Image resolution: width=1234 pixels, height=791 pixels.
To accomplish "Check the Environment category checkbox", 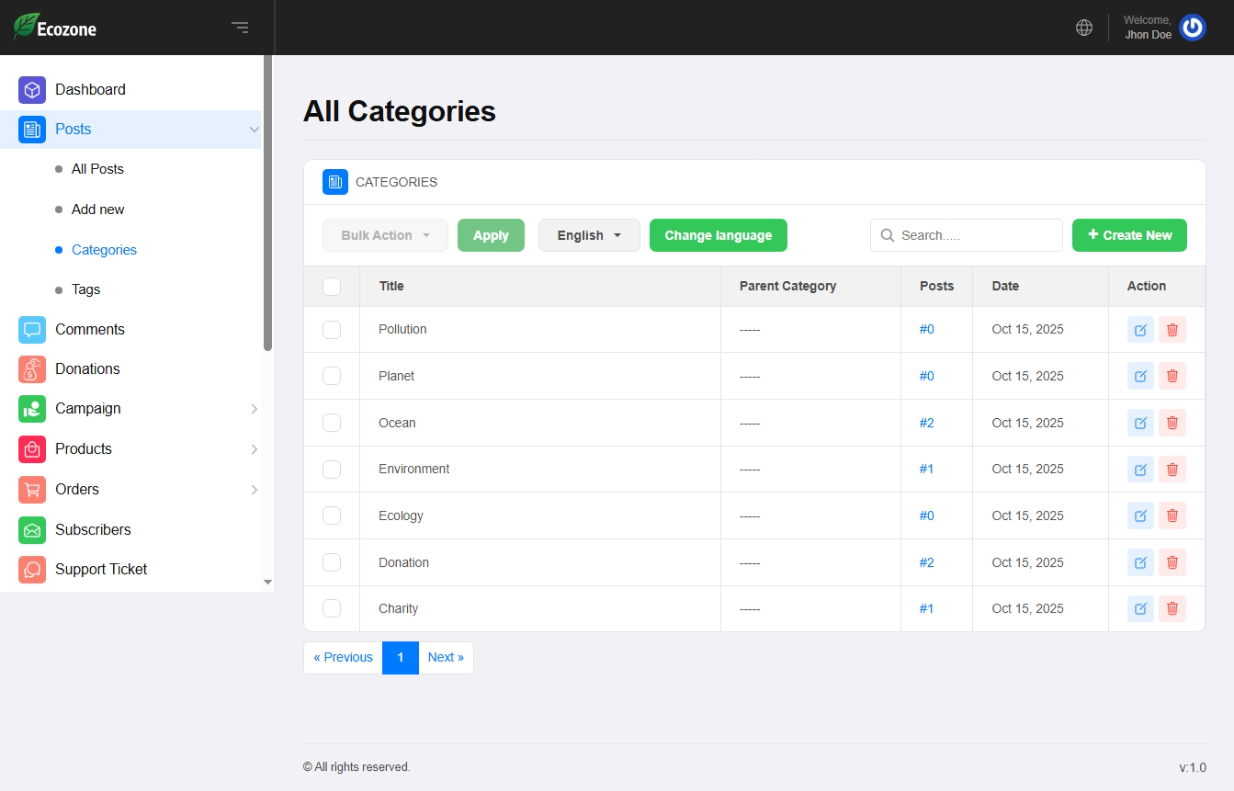I will 332,469.
